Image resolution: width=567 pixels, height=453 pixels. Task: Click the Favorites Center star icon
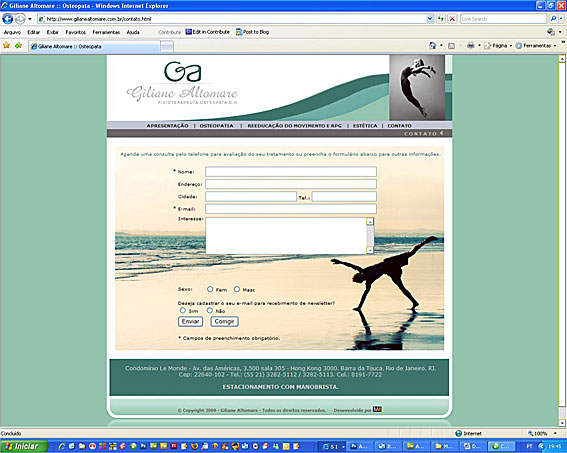click(x=7, y=45)
